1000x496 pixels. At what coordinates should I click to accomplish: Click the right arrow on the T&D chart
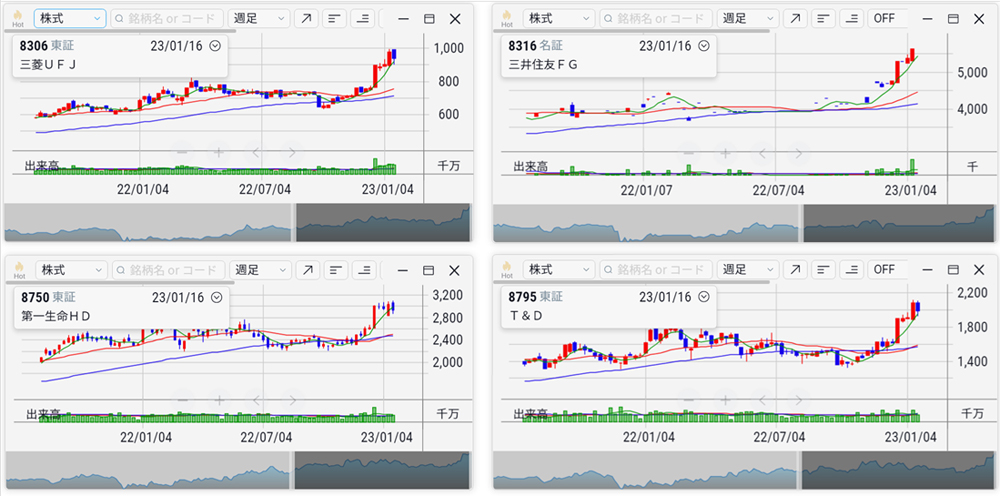tap(798, 401)
